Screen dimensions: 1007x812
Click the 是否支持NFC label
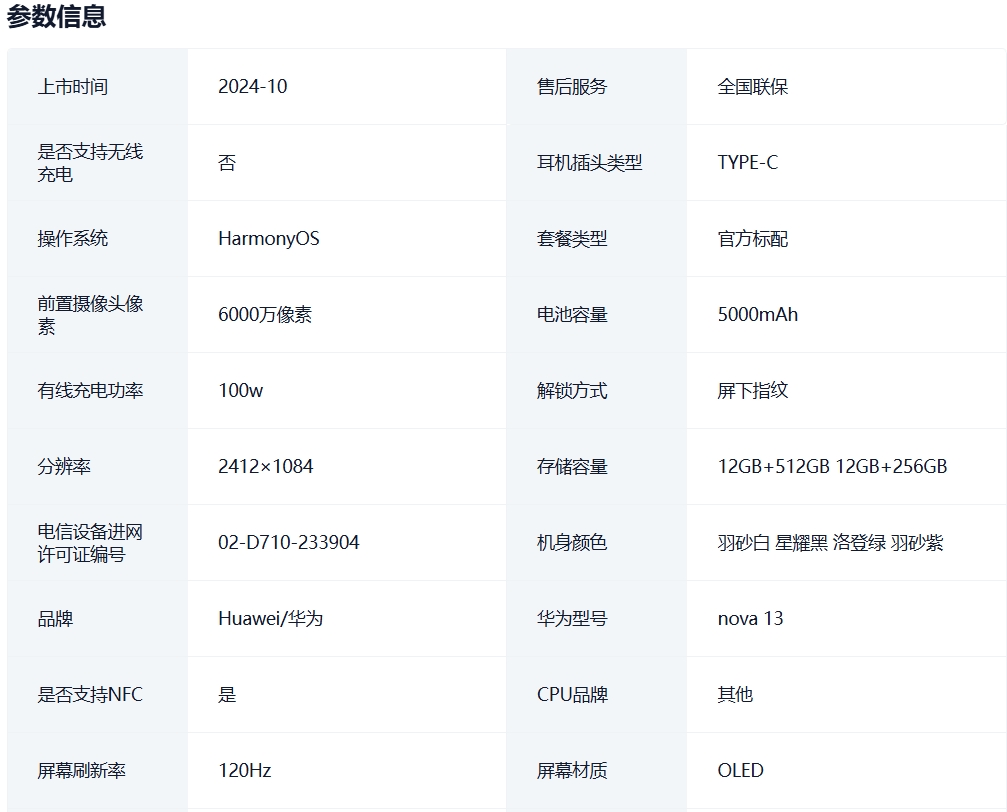[x=90, y=694]
